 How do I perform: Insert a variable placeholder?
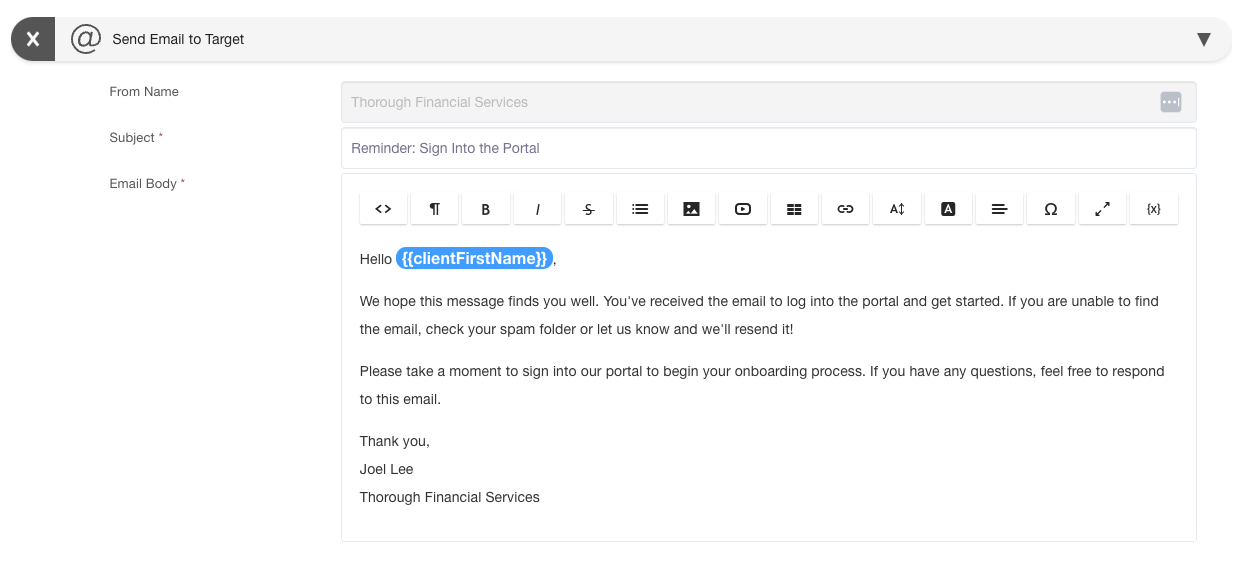point(1153,209)
